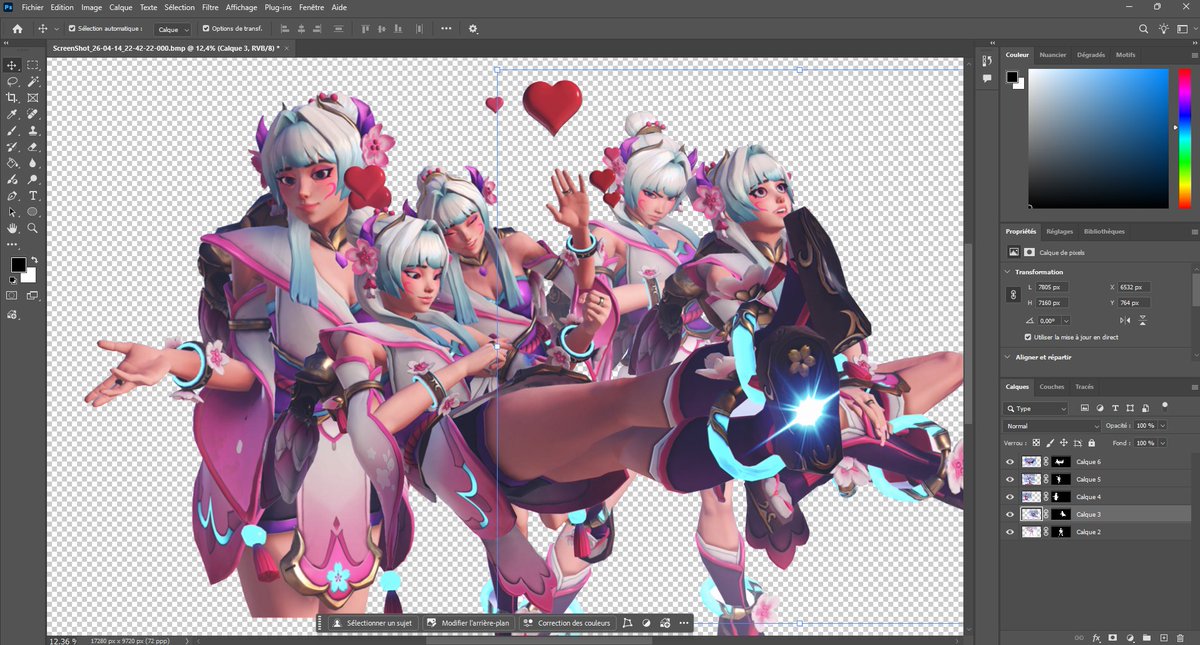The width and height of the screenshot is (1200, 645).
Task: Select the History Brush tool
Action: click(x=12, y=147)
